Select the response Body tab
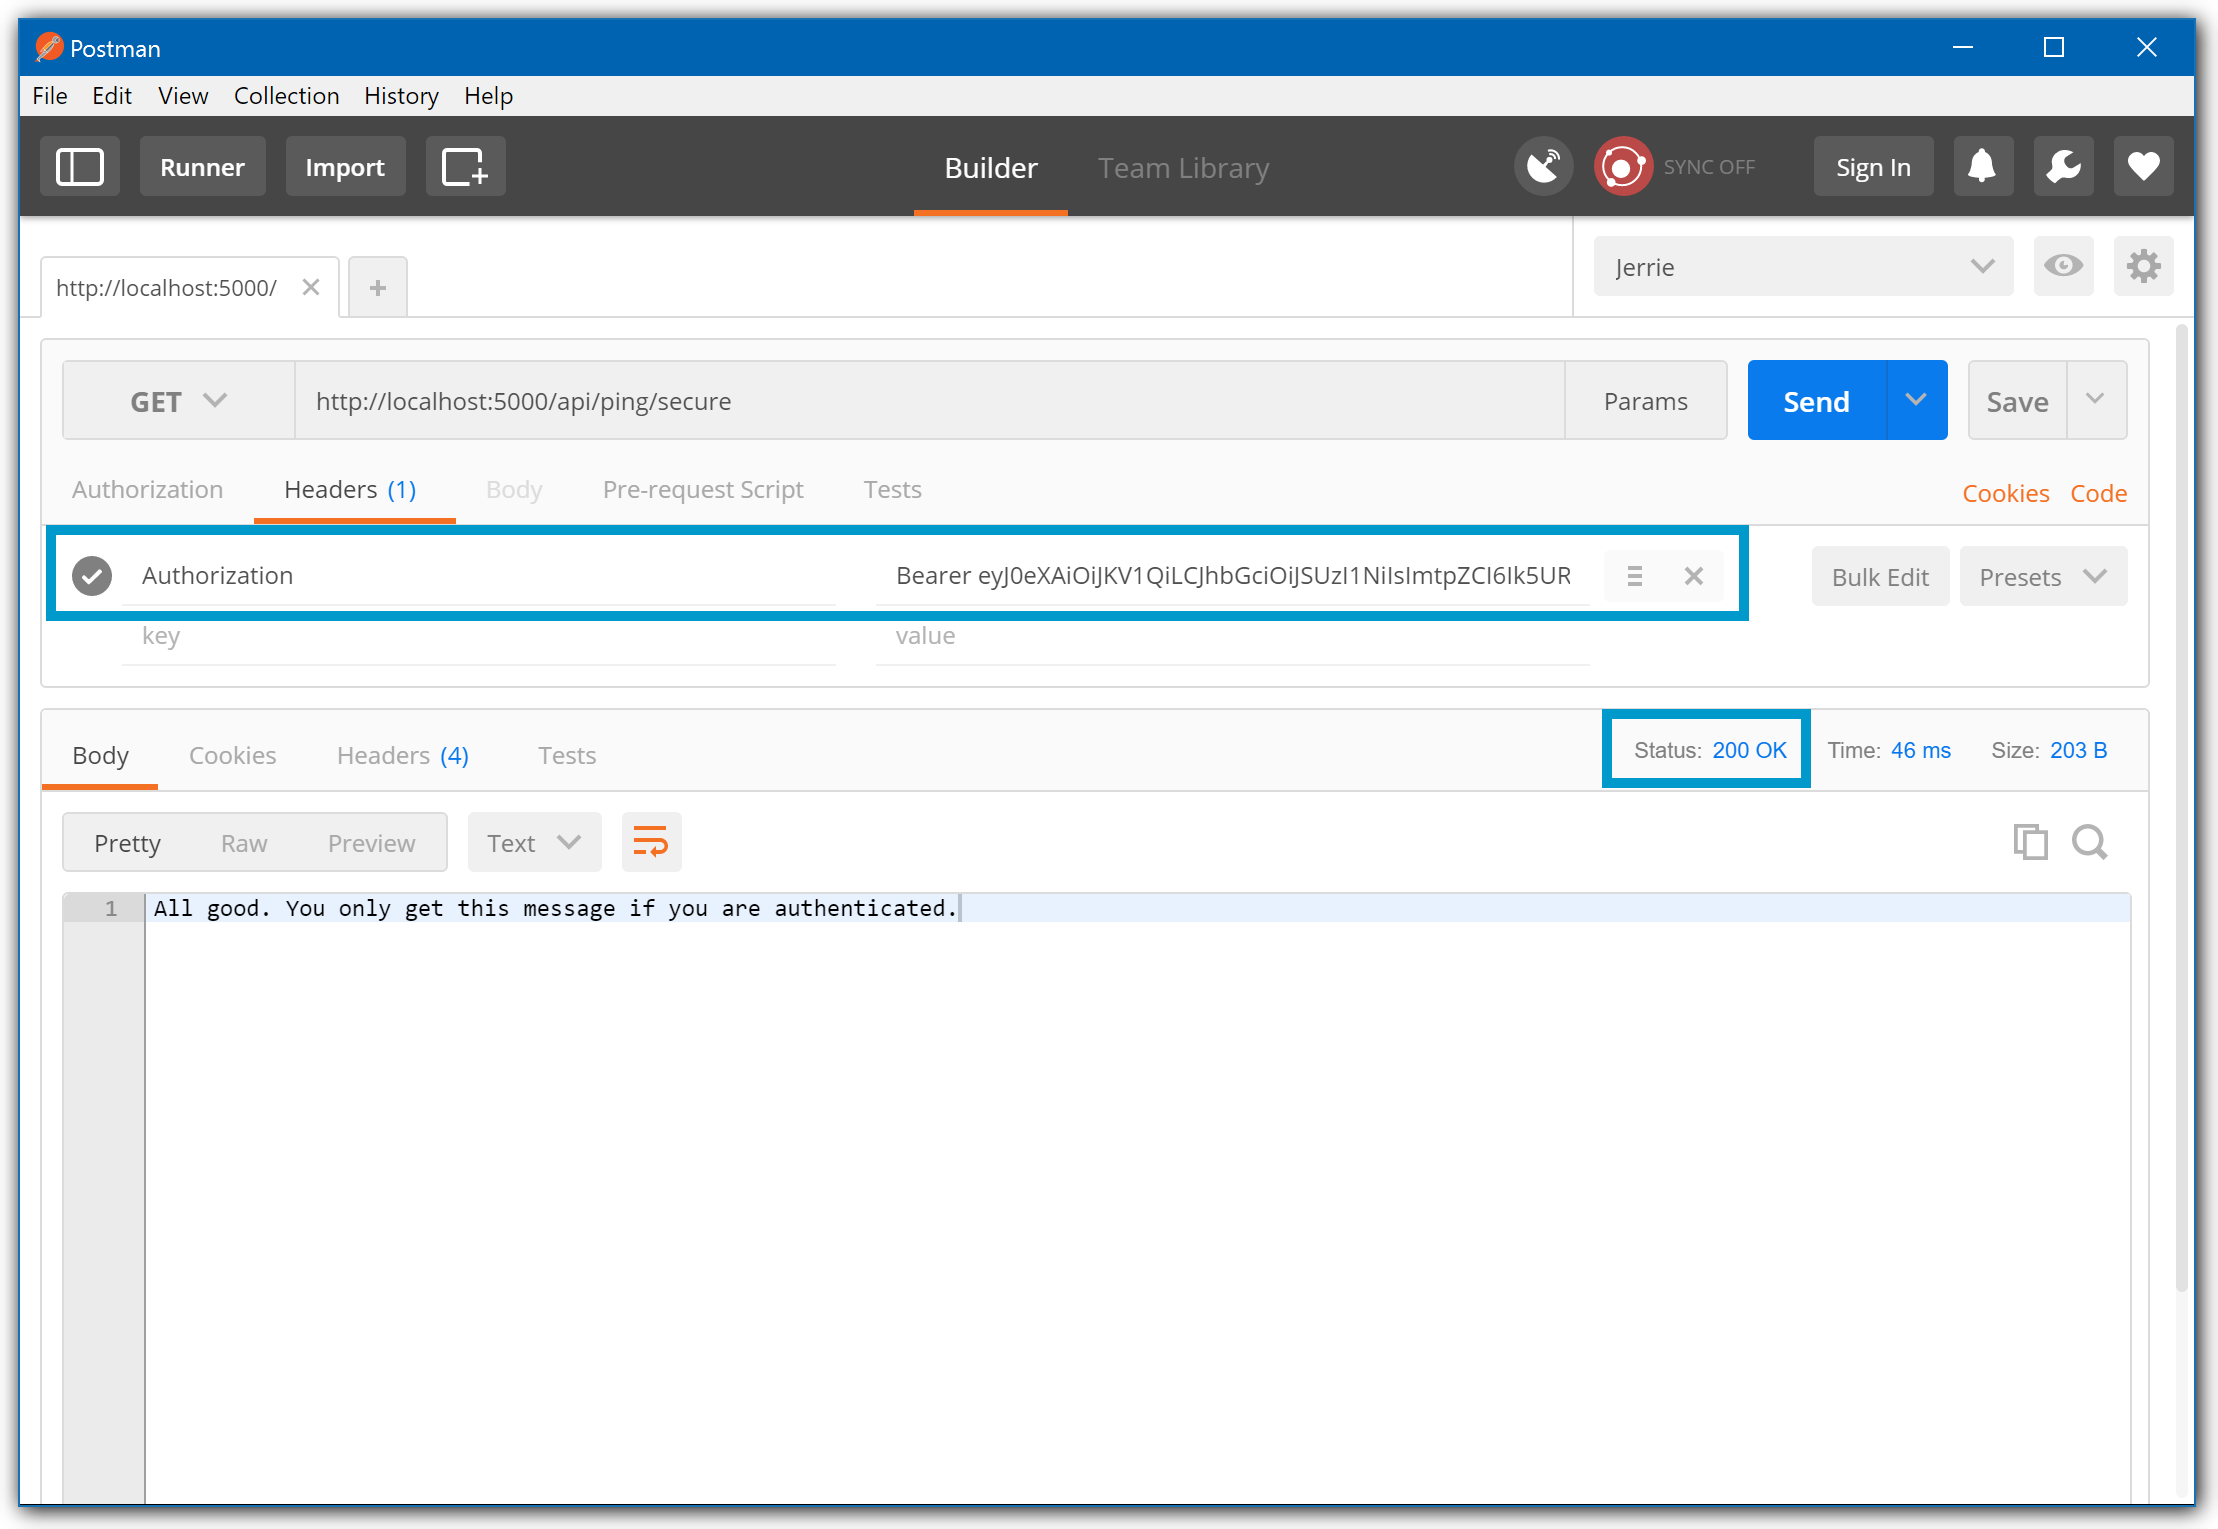2218x1529 pixels. (x=100, y=755)
